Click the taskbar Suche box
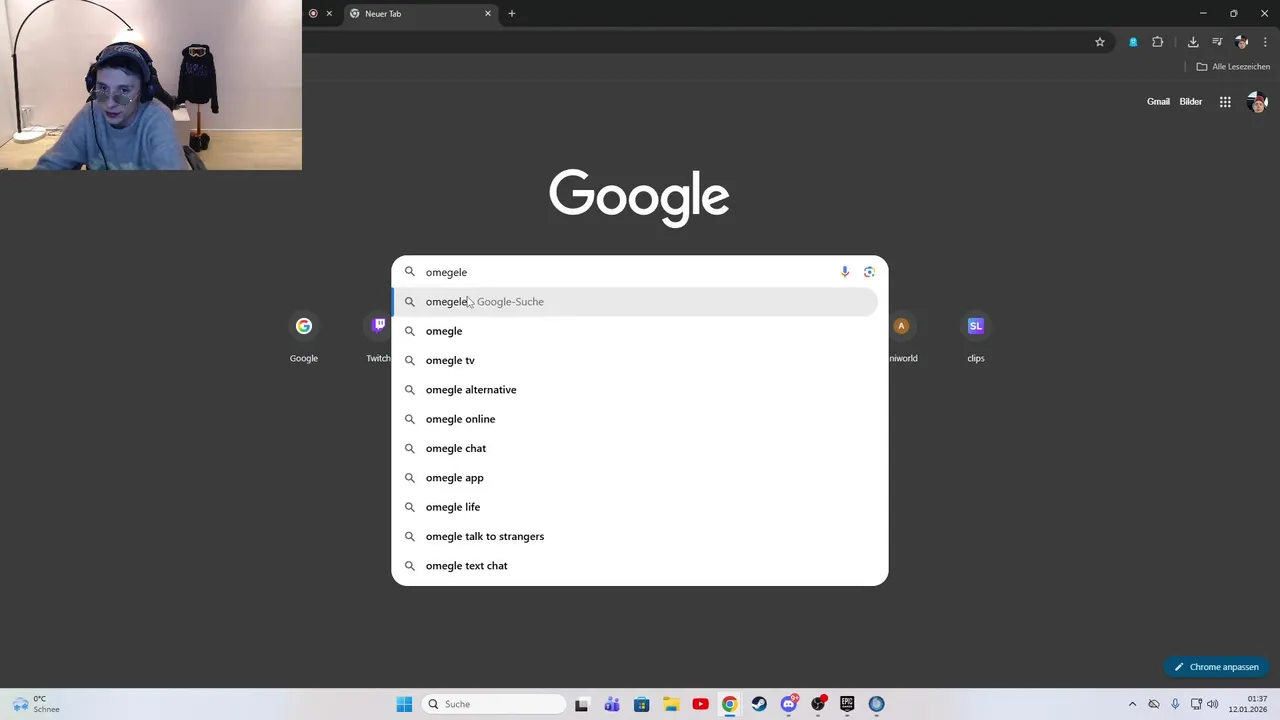Screen dimensions: 1280x720 pos(494,704)
